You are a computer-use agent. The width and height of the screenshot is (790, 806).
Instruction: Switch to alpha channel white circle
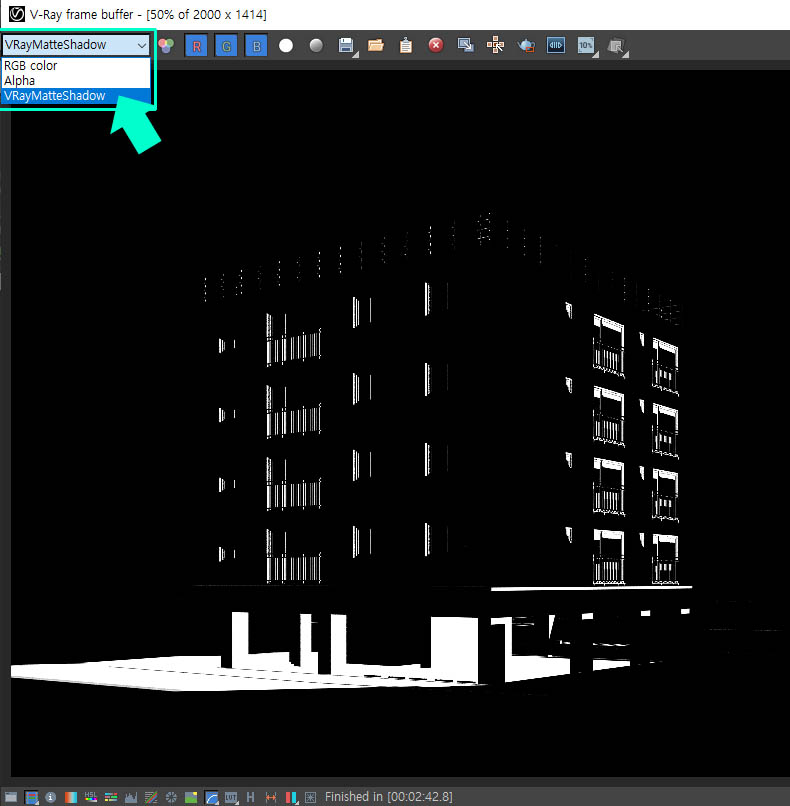pos(286,46)
